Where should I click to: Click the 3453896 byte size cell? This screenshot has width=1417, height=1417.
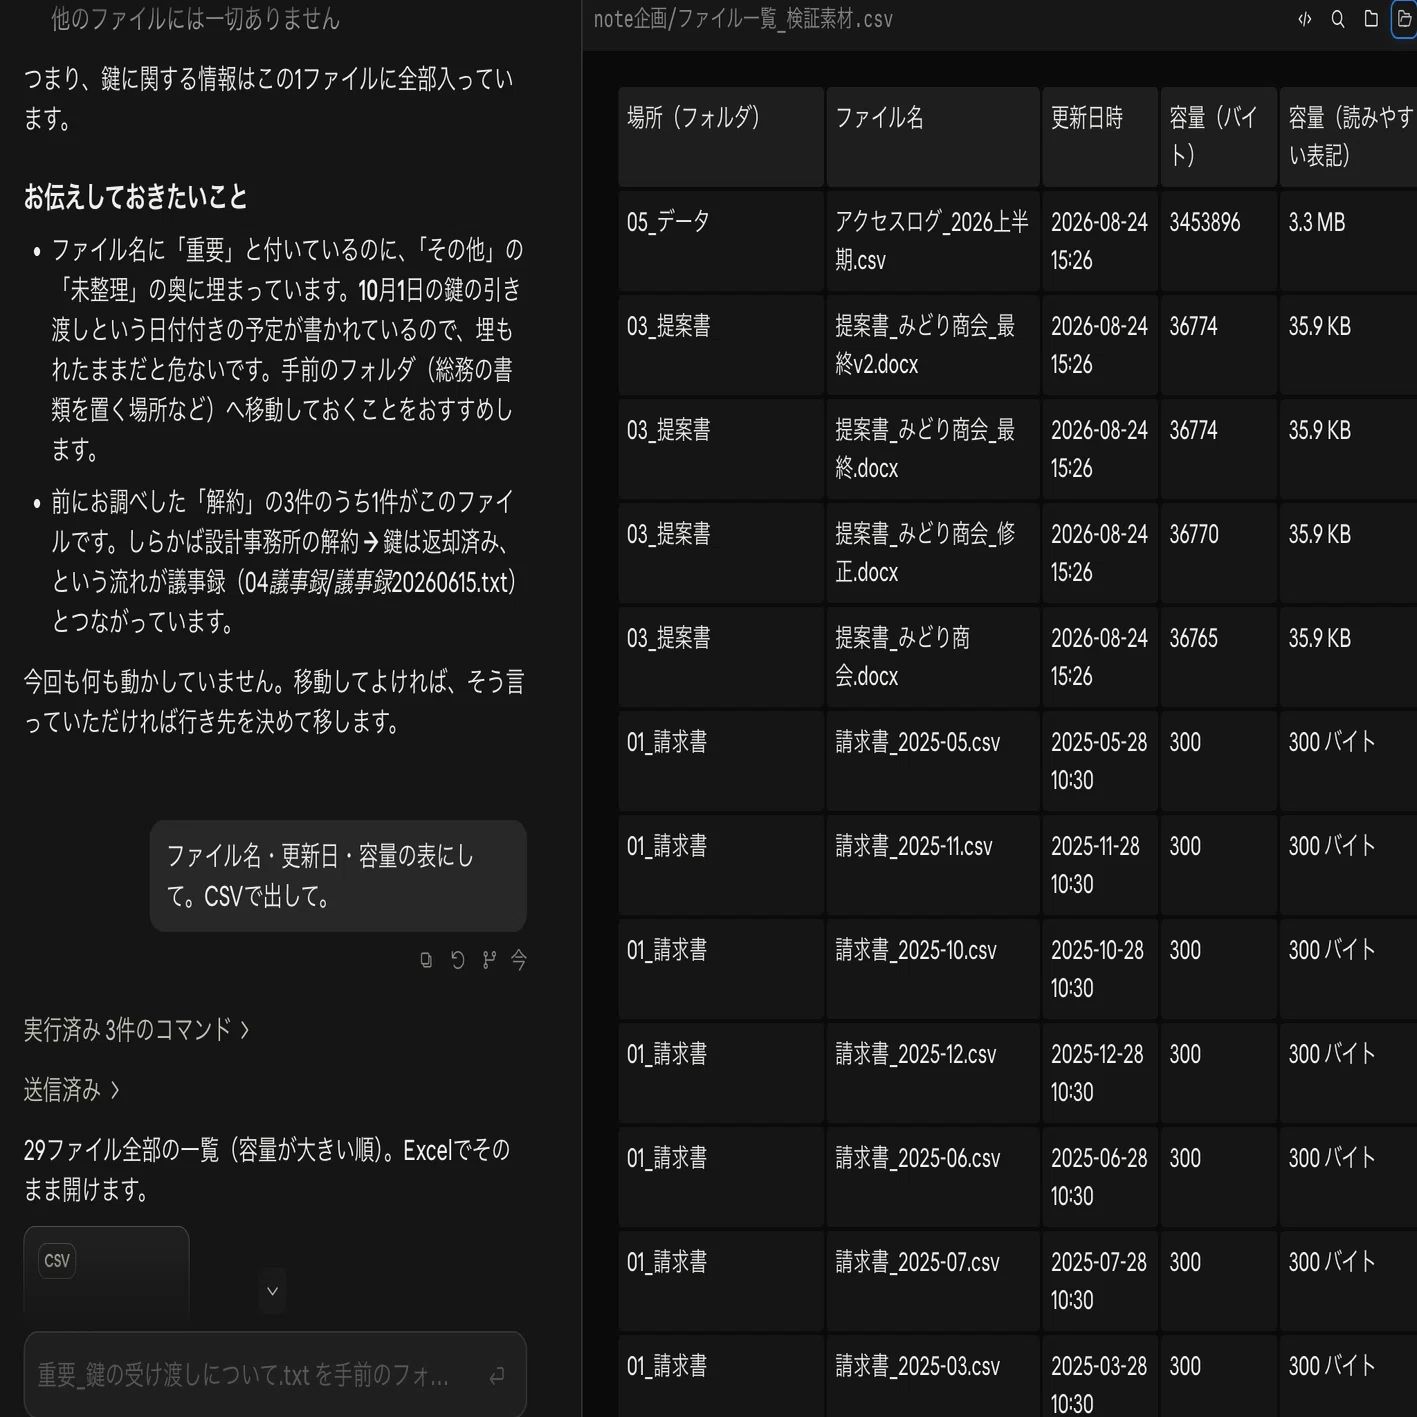[1219, 241]
